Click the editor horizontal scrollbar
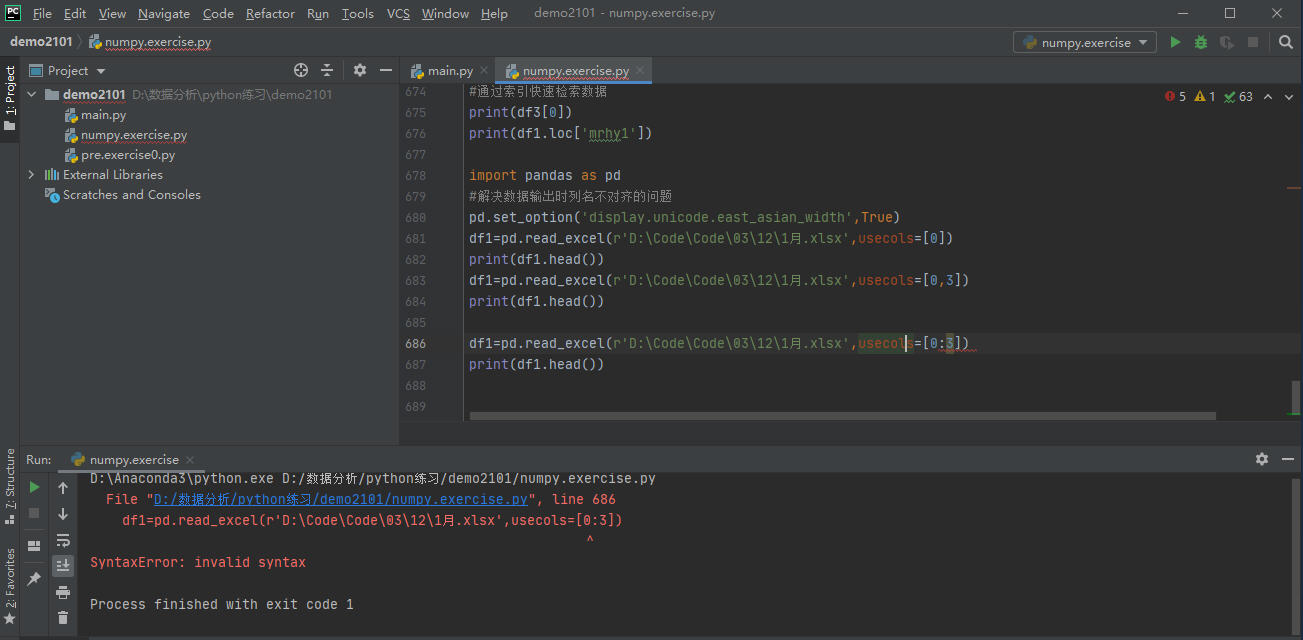 (842, 416)
